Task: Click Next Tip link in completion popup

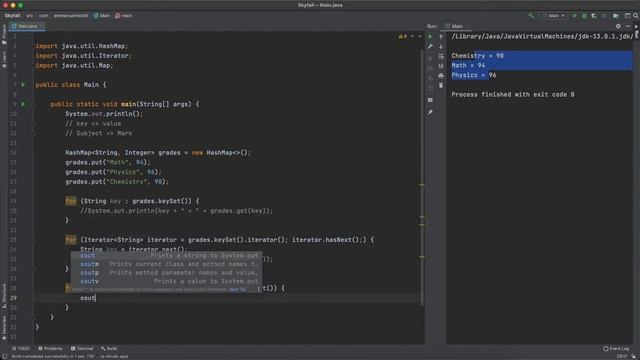Action: (237, 289)
